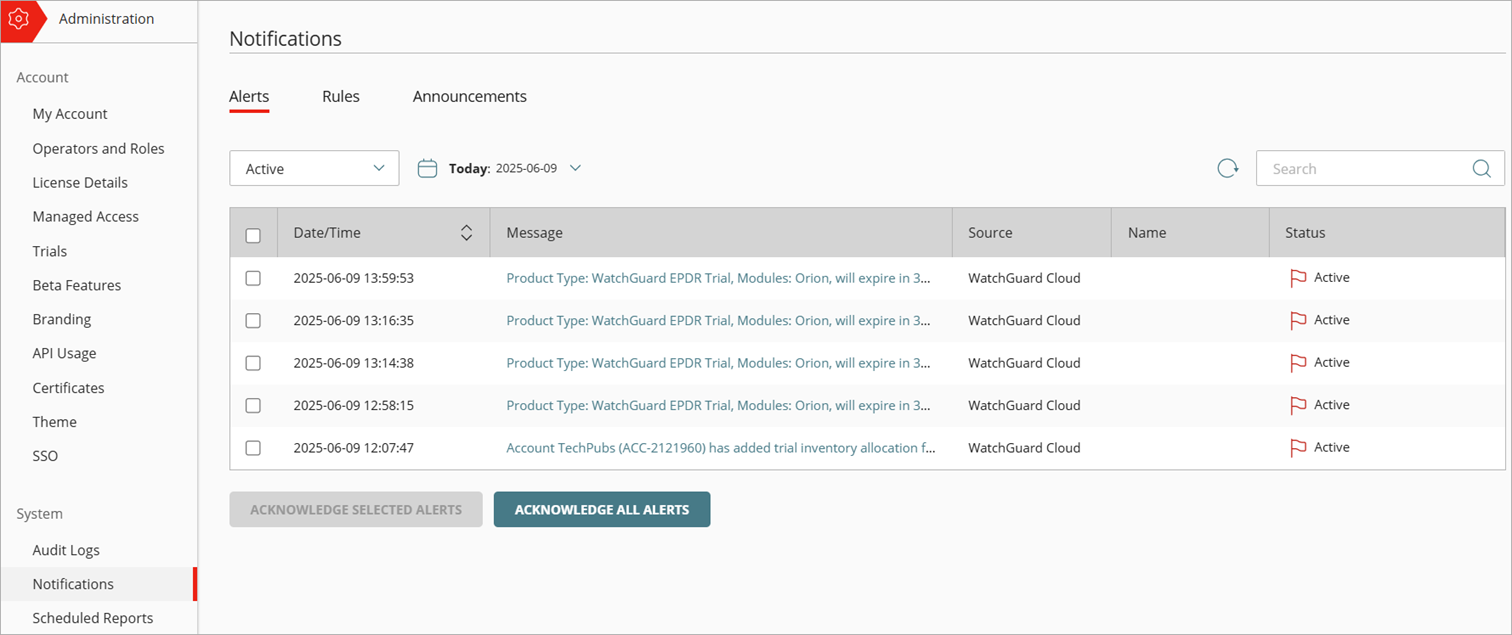Select the checkbox for the 12:58:15 alert
1512x635 pixels.
[253, 406]
